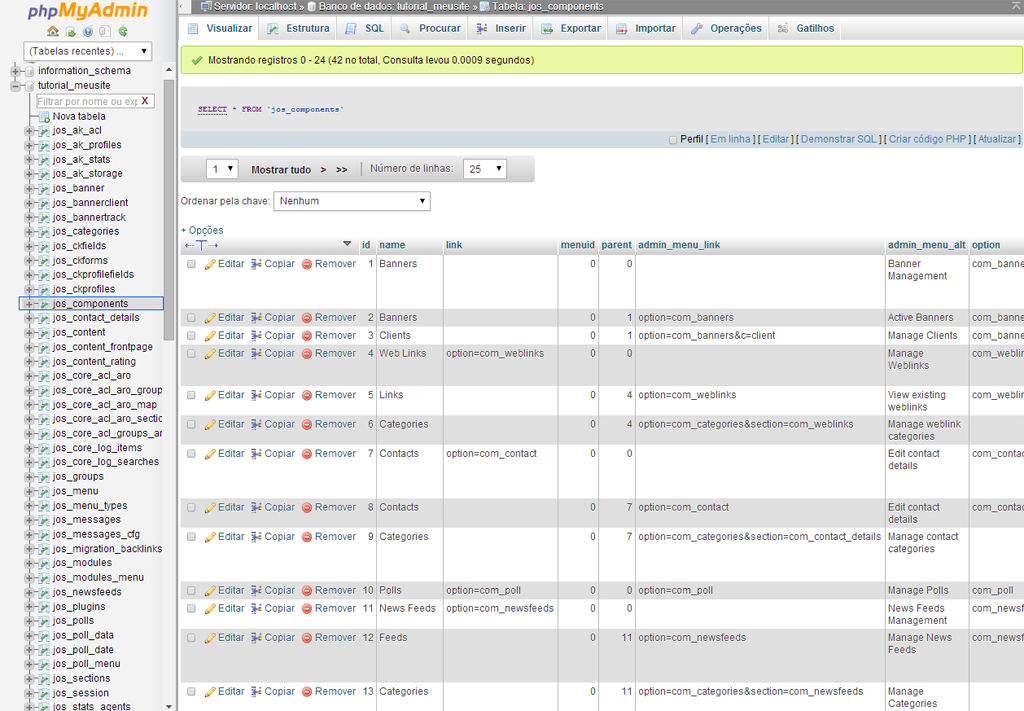Image resolution: width=1024 pixels, height=711 pixels.
Task: Click the Exportar tab icon
Action: coord(547,29)
